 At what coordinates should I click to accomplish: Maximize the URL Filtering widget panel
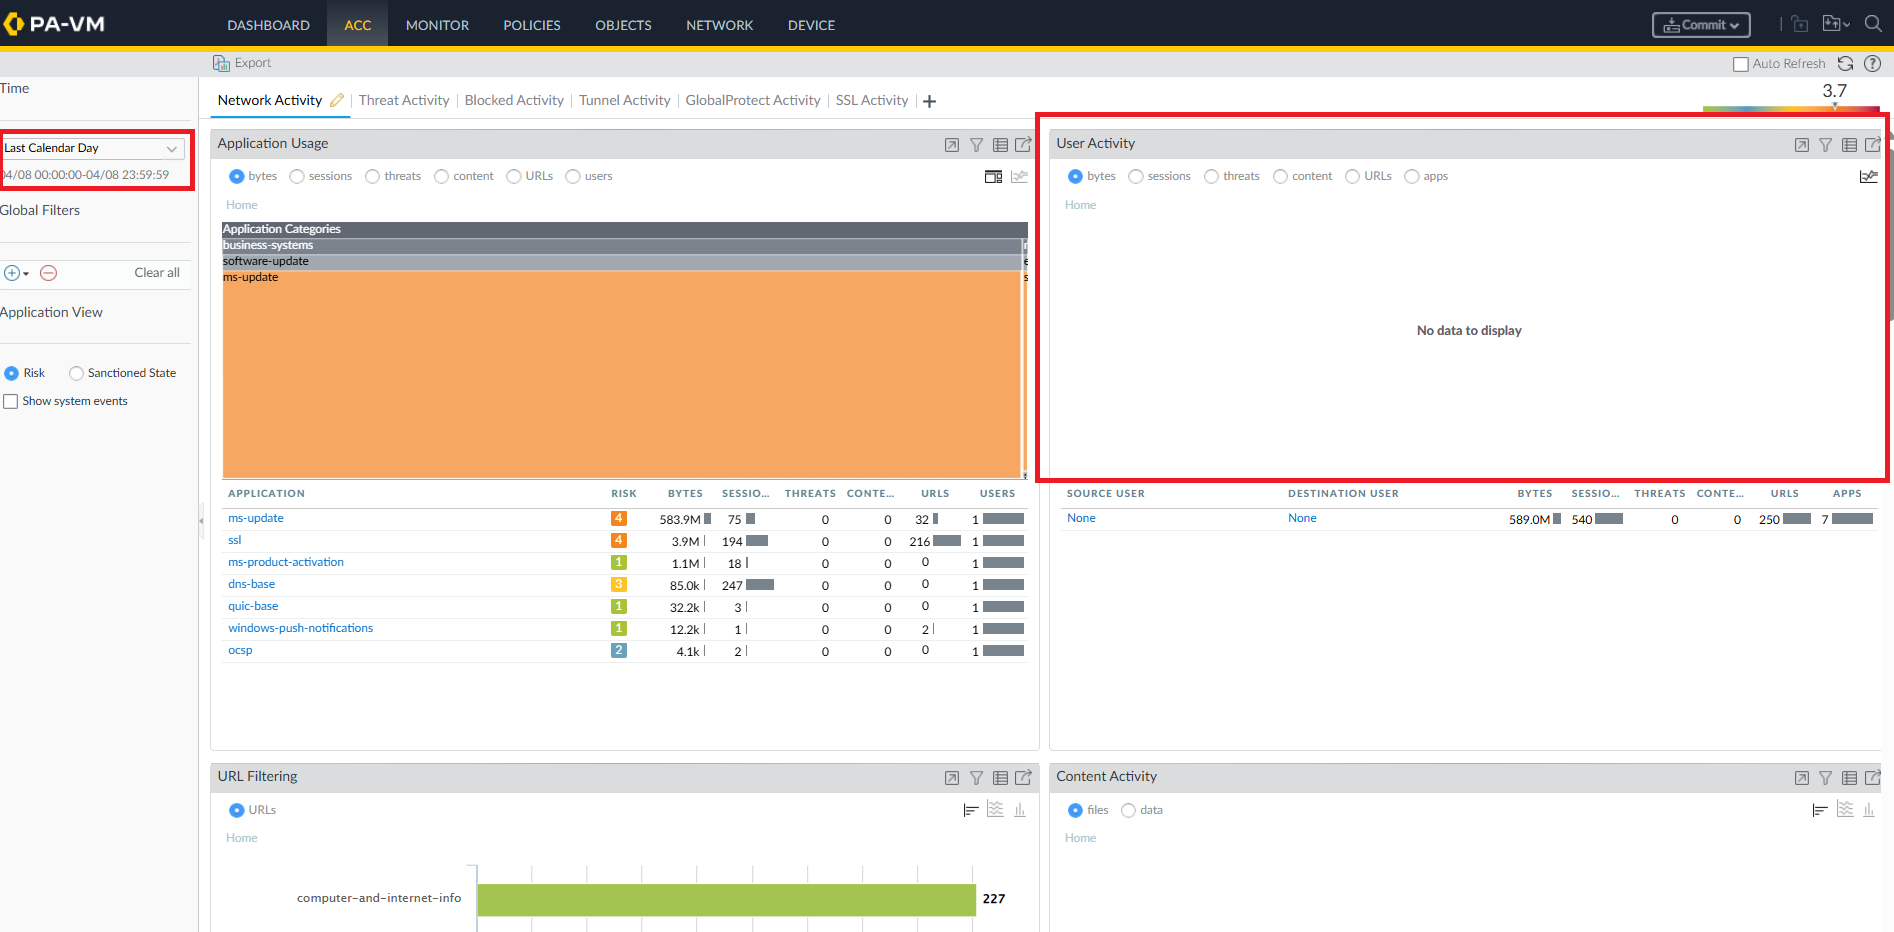tap(951, 778)
